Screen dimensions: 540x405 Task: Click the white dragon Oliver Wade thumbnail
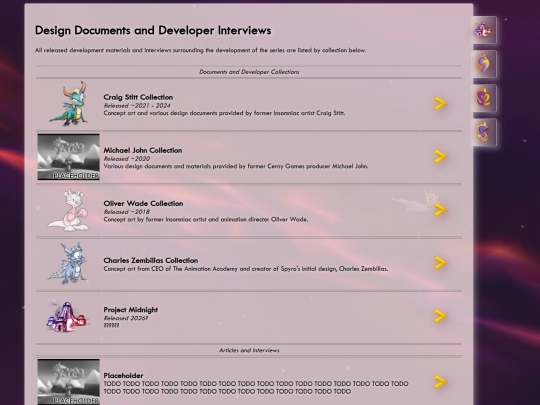69,210
